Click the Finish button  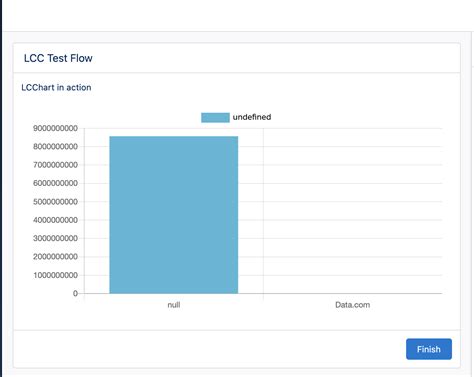tap(429, 349)
